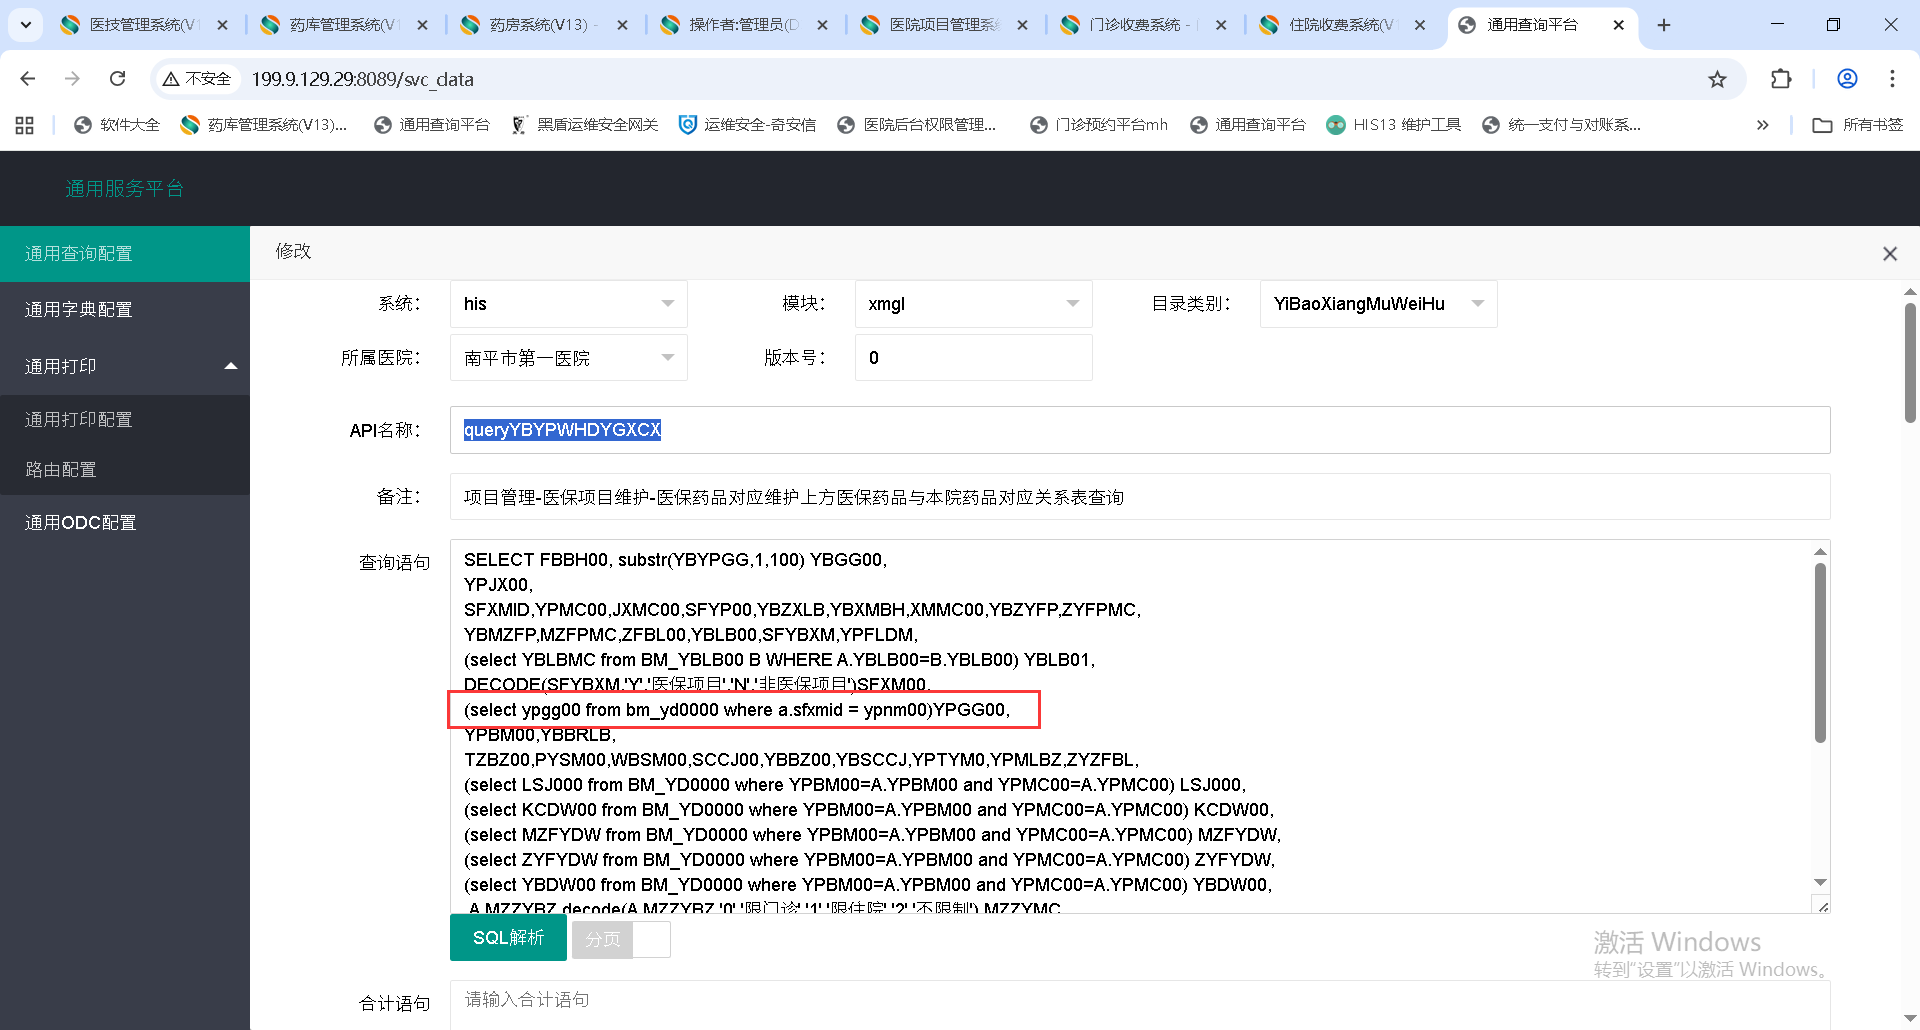
Task: Click the browser back arrow
Action: [28, 79]
